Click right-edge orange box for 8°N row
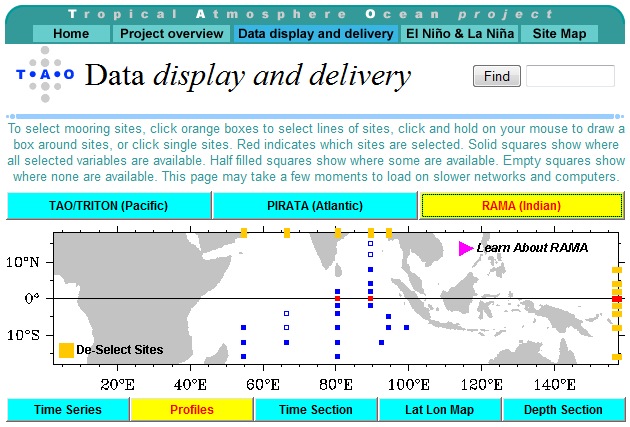Screen dimensions: 630x427 (617, 270)
